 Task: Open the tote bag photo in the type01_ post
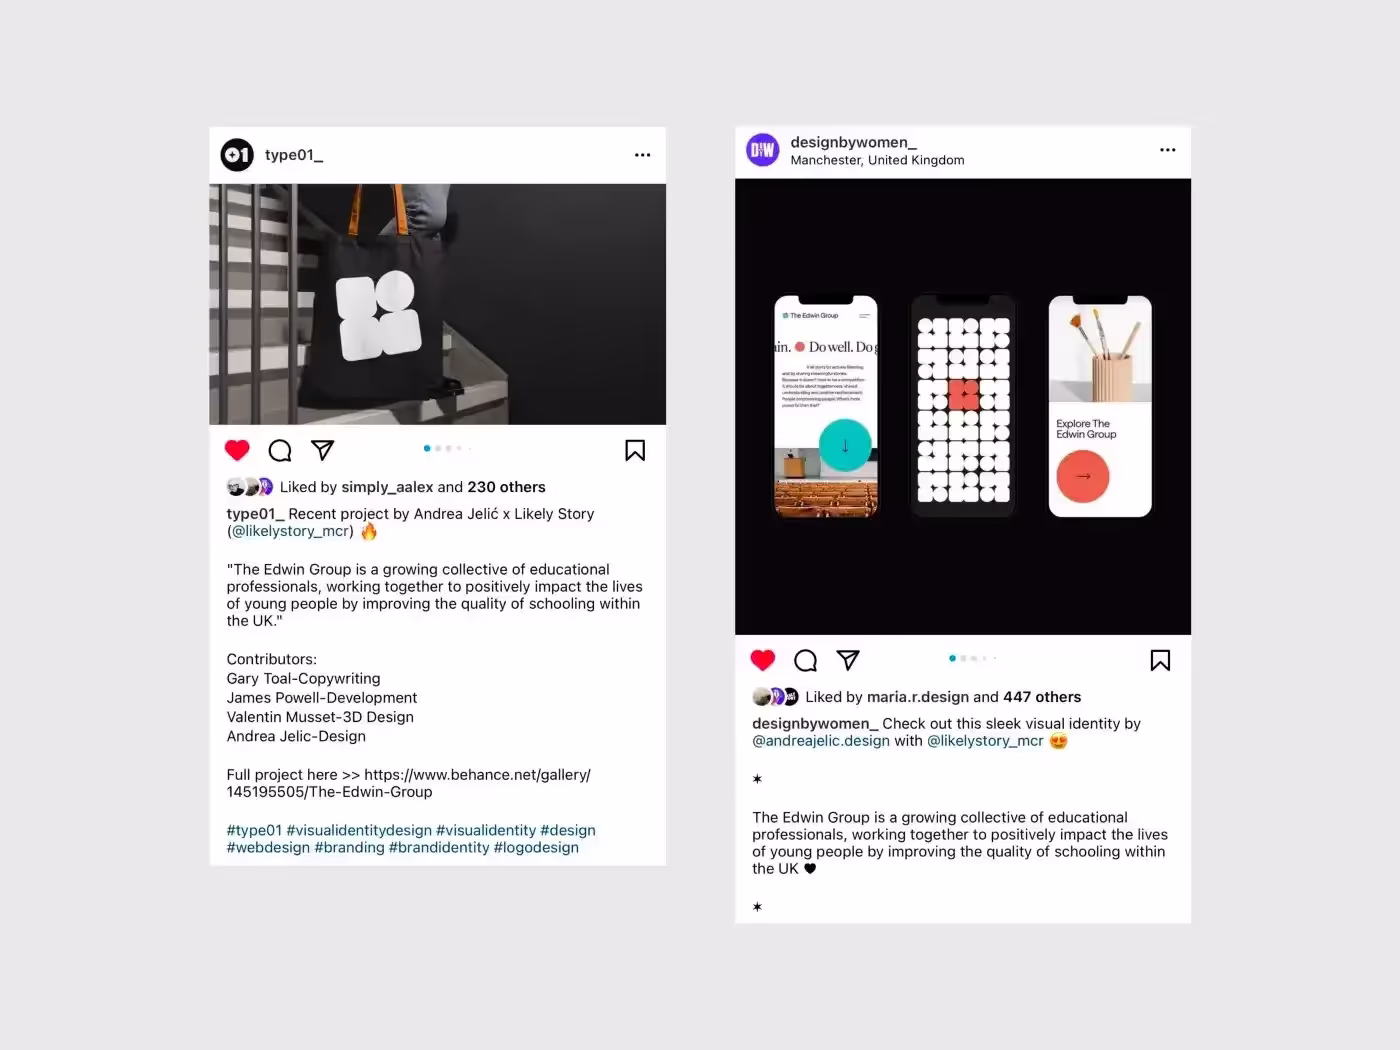tap(437, 304)
